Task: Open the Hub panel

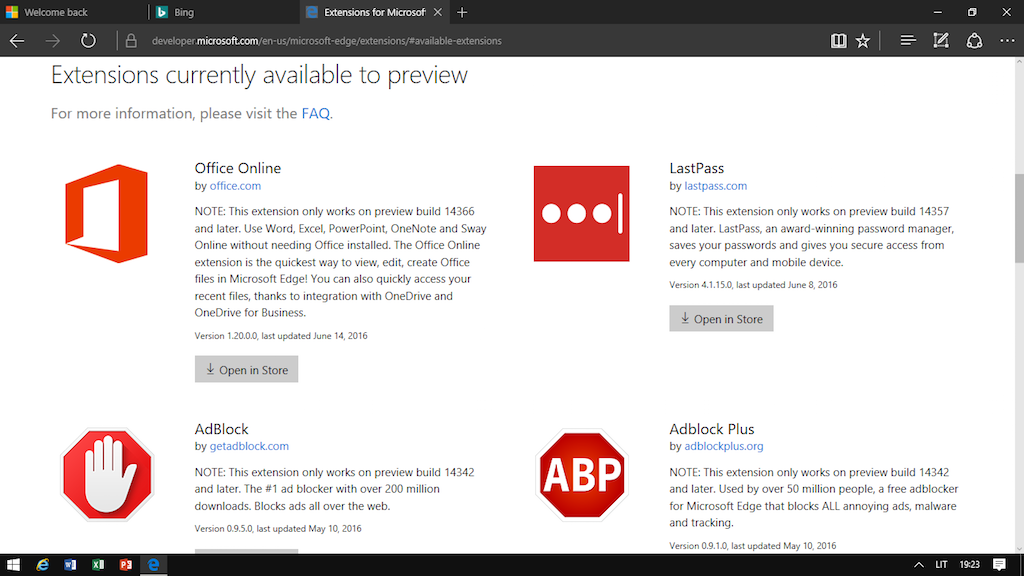Action: [x=908, y=41]
